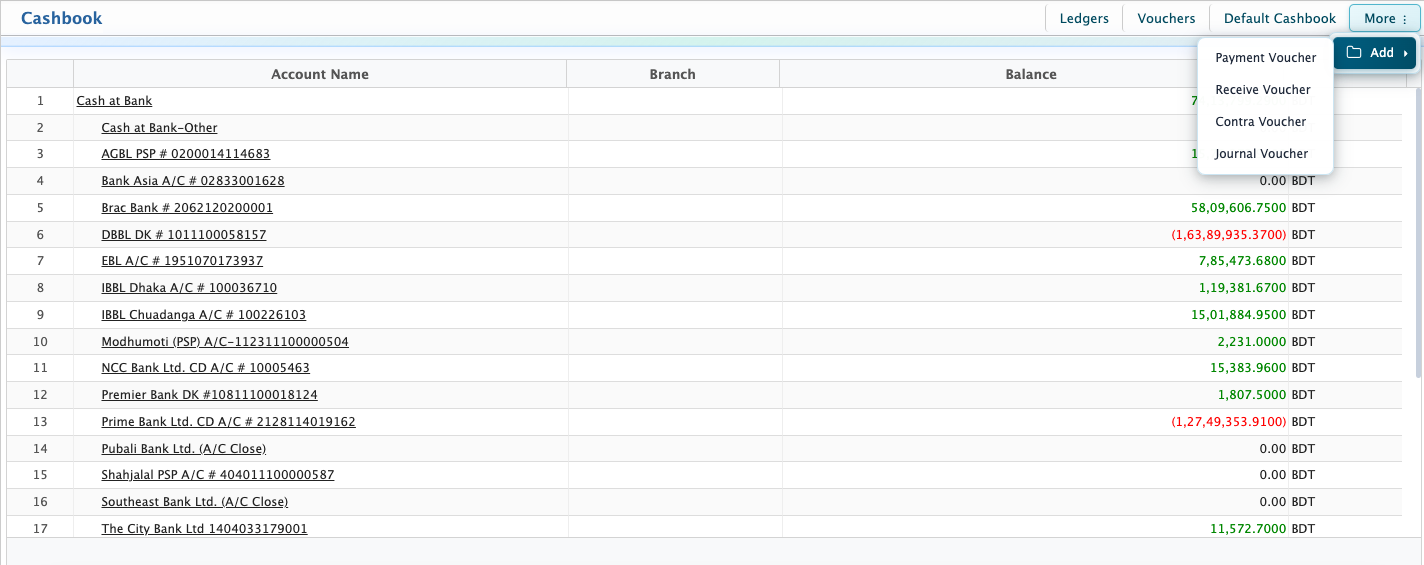Click the Balance column header

click(x=1031, y=74)
